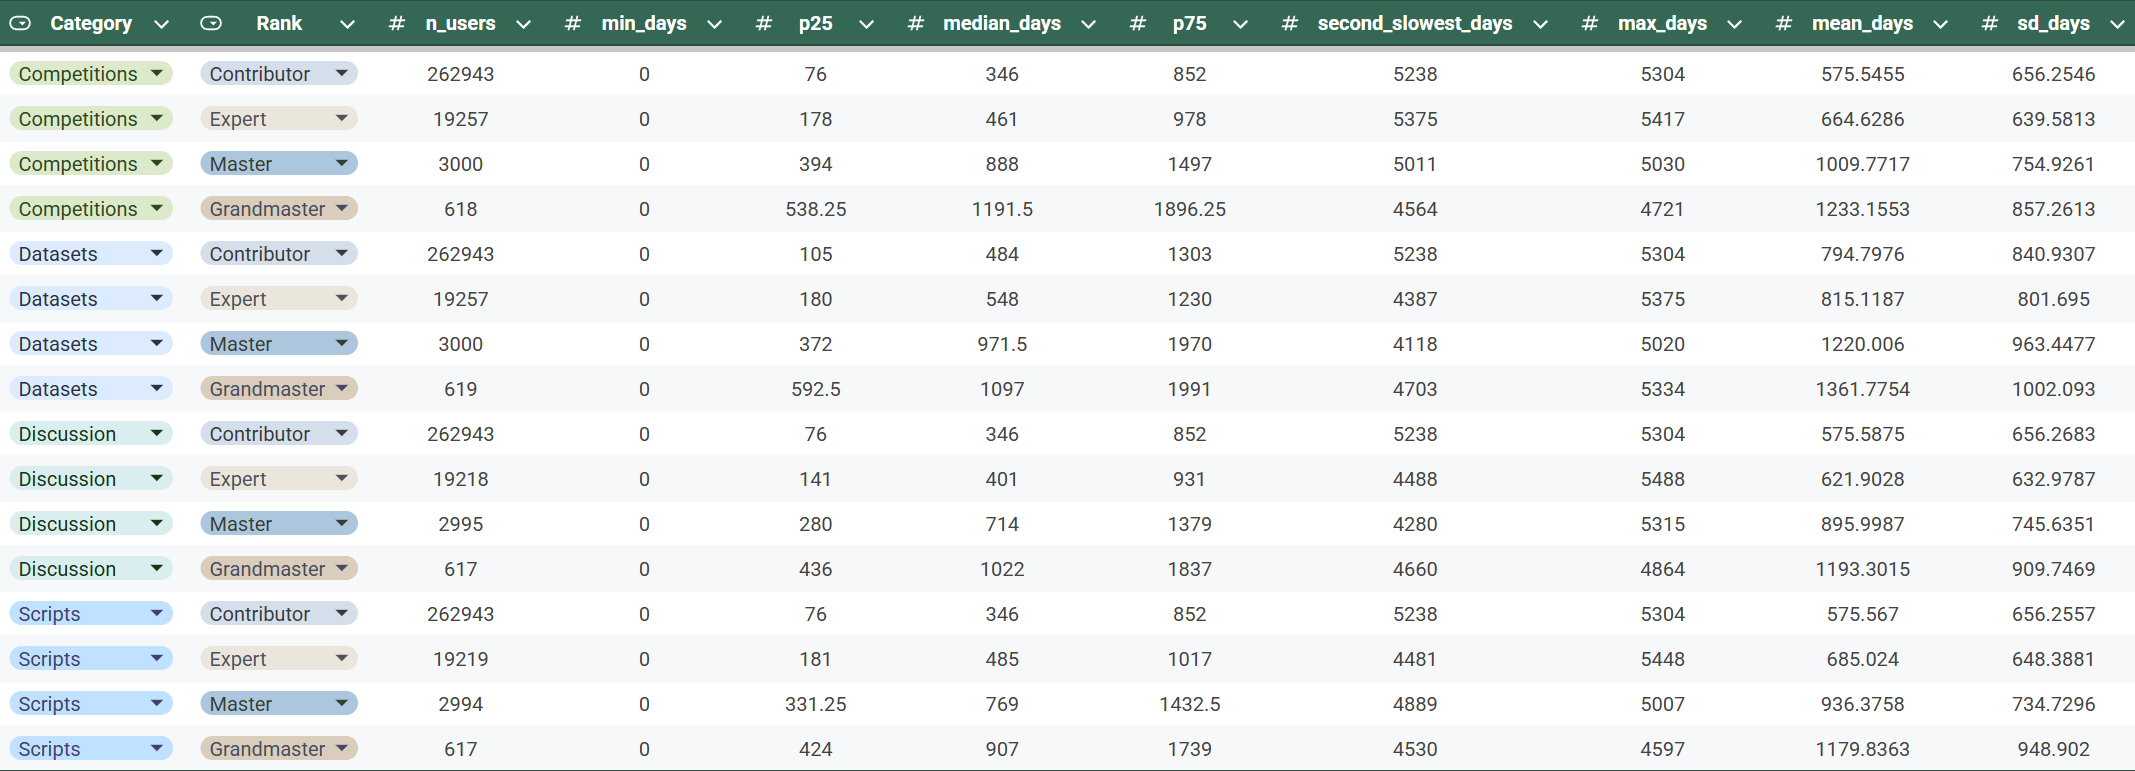
Task: Select the mean_days cell showing 1009.7717
Action: pos(1863,164)
